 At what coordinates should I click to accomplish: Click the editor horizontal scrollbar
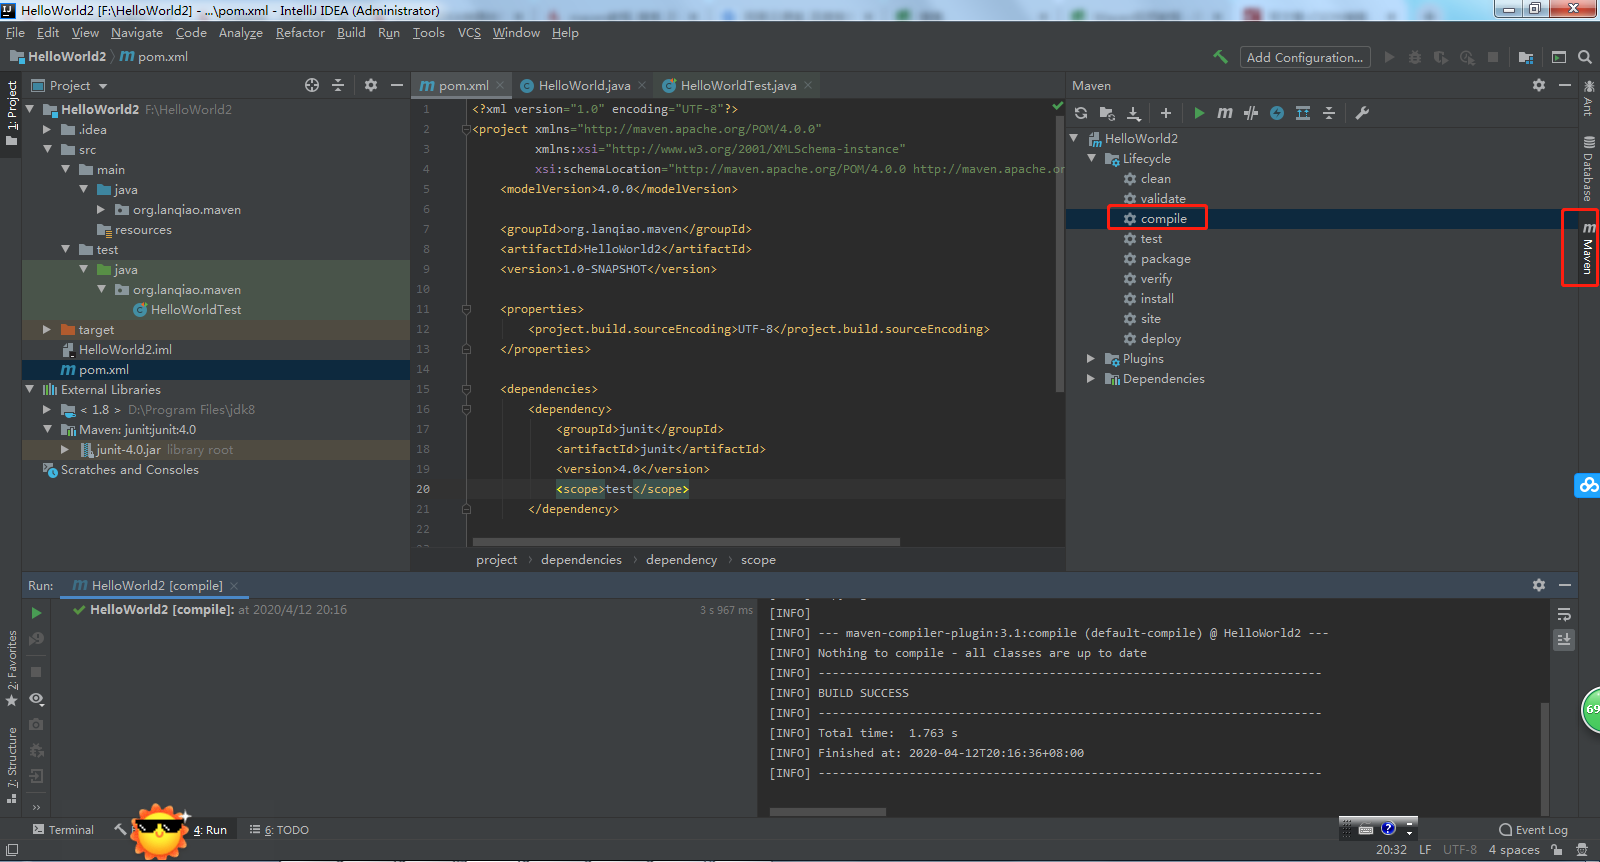tap(686, 542)
